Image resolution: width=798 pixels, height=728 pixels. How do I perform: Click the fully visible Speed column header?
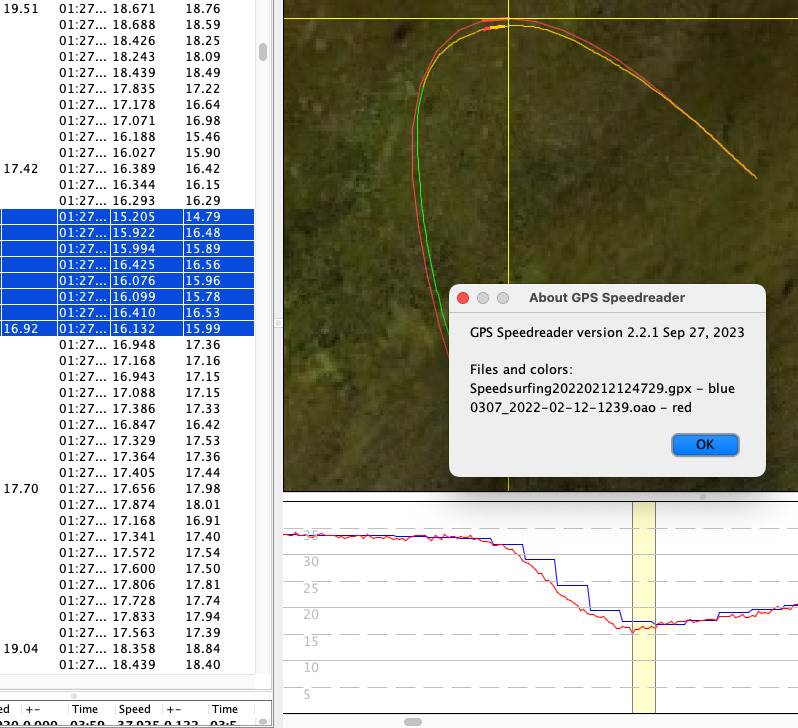134,709
